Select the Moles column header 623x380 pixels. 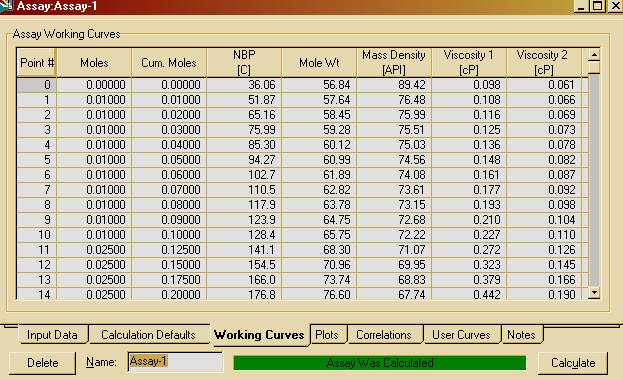click(x=94, y=62)
